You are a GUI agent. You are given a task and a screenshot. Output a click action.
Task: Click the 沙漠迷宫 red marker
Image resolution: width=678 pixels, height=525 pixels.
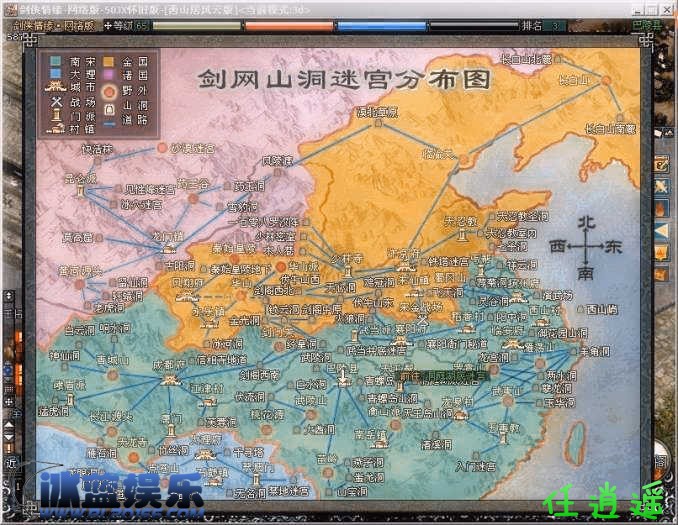pos(162,148)
